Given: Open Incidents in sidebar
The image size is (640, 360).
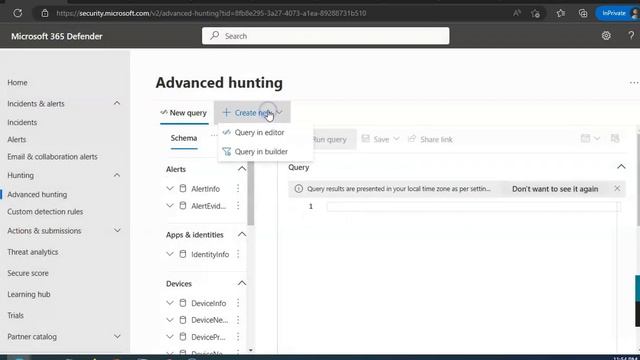Looking at the screenshot, I should (x=22, y=122).
